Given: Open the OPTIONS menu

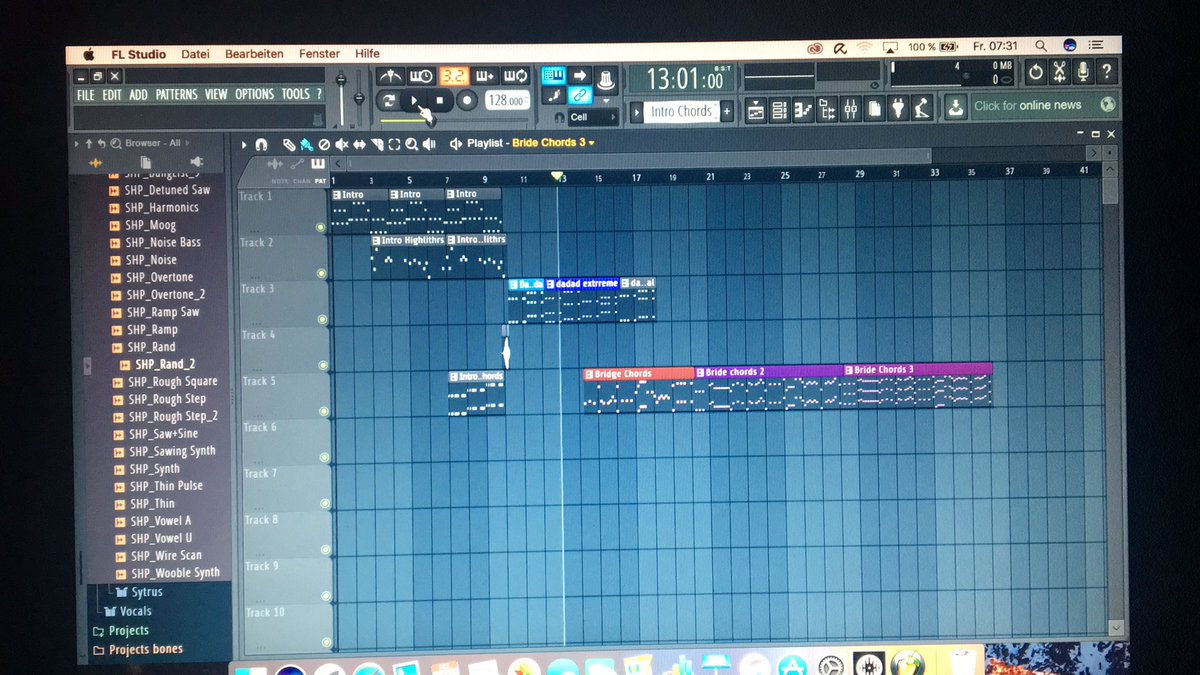Looking at the screenshot, I should 254,94.
